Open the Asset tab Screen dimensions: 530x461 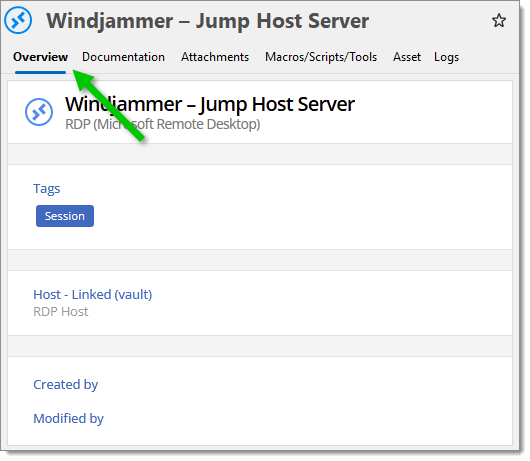pos(407,57)
